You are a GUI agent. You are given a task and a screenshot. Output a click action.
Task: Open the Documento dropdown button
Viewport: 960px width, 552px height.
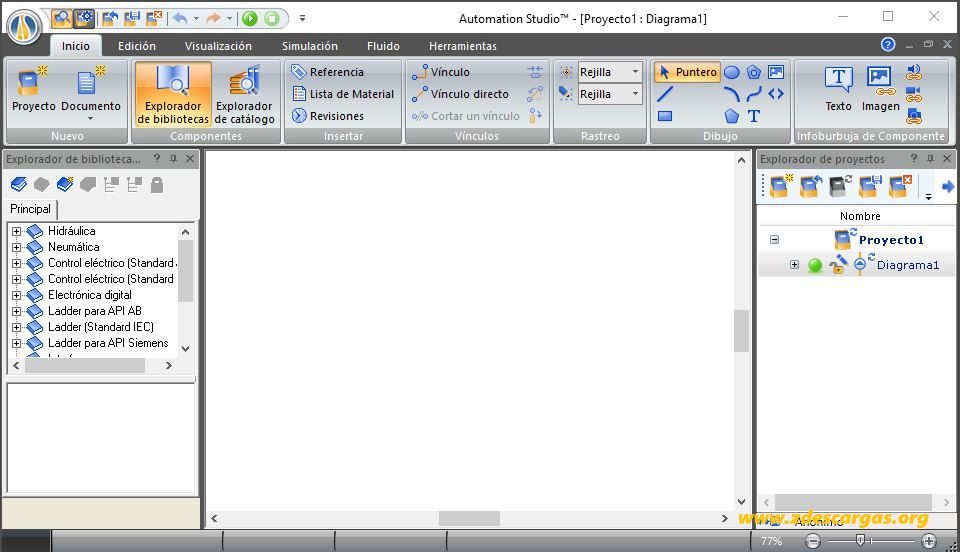click(91, 92)
